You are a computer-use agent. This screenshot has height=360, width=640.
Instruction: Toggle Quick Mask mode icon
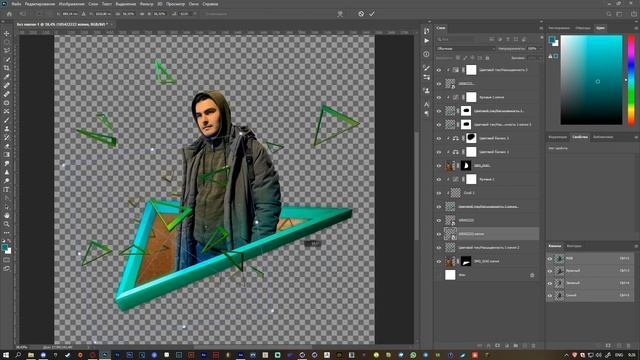7,260
